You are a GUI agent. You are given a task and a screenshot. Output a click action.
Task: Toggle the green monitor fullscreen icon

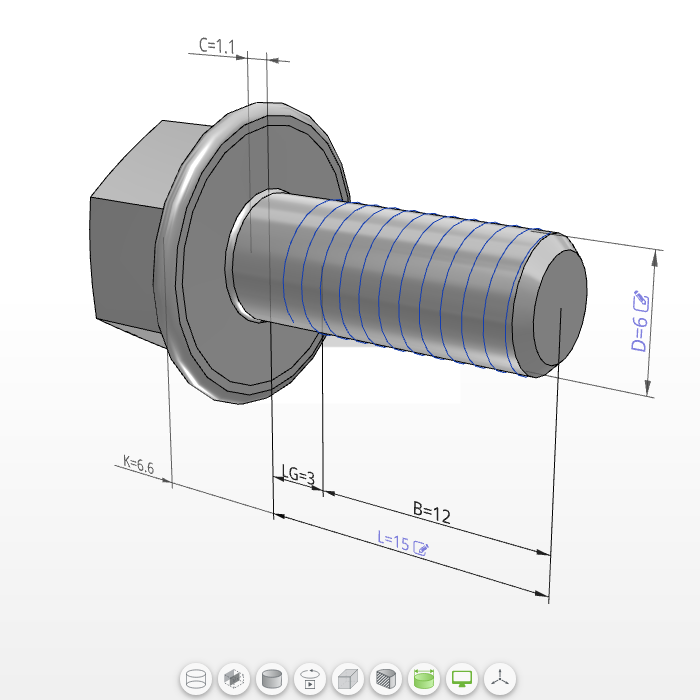[462, 679]
